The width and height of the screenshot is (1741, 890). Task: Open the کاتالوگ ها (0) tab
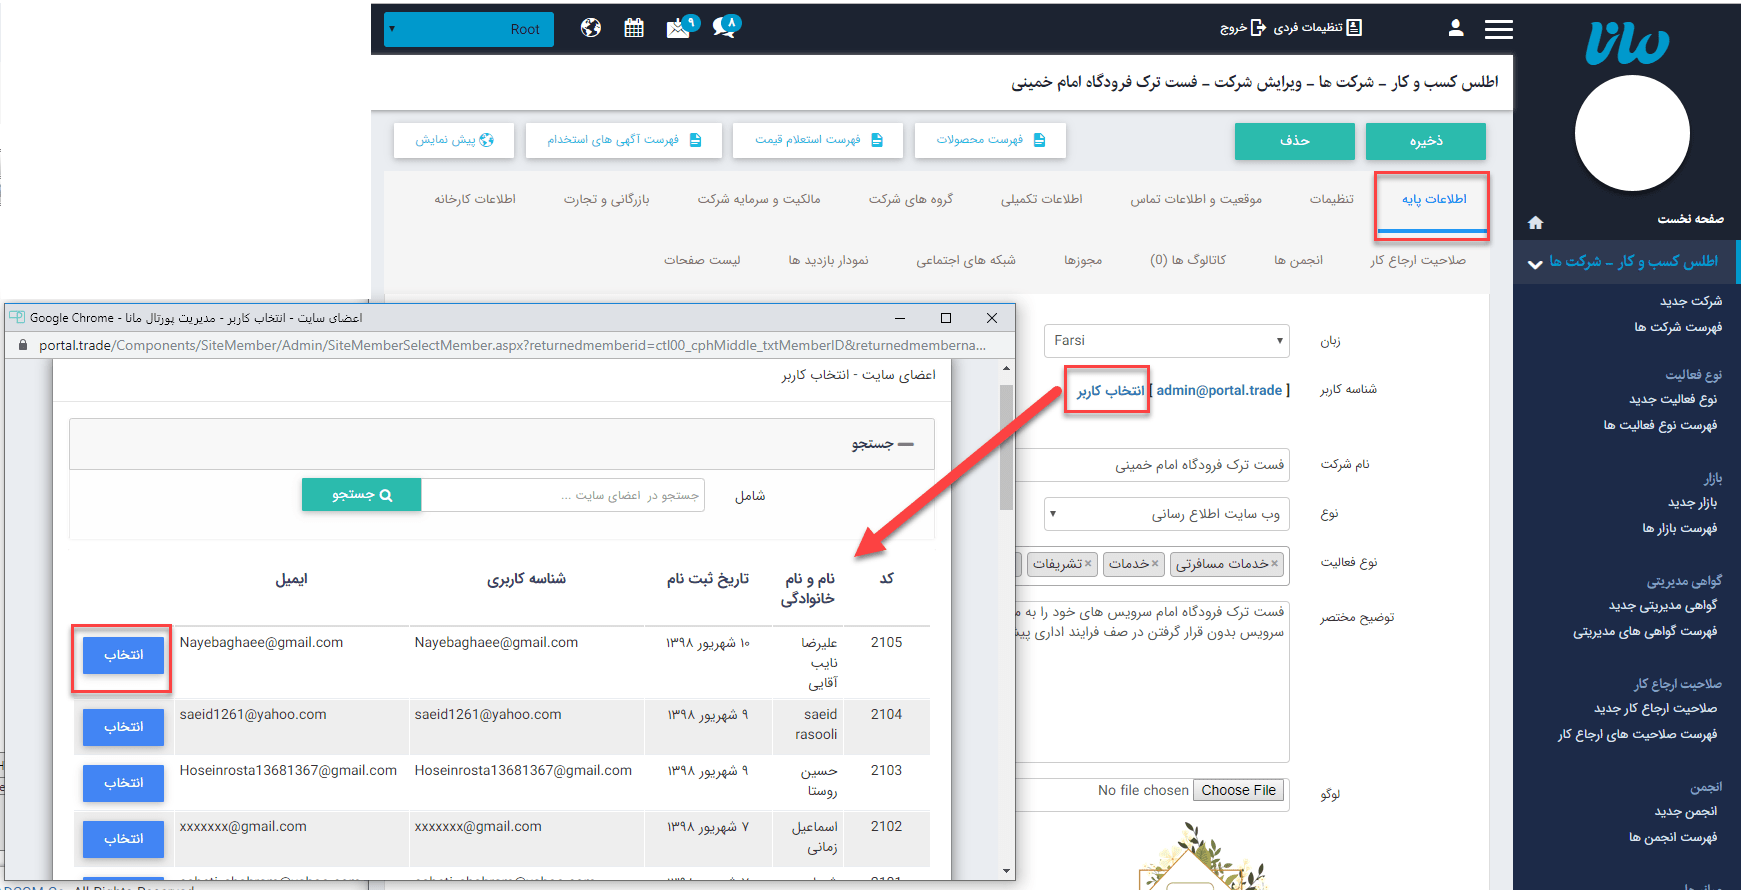point(1188,260)
